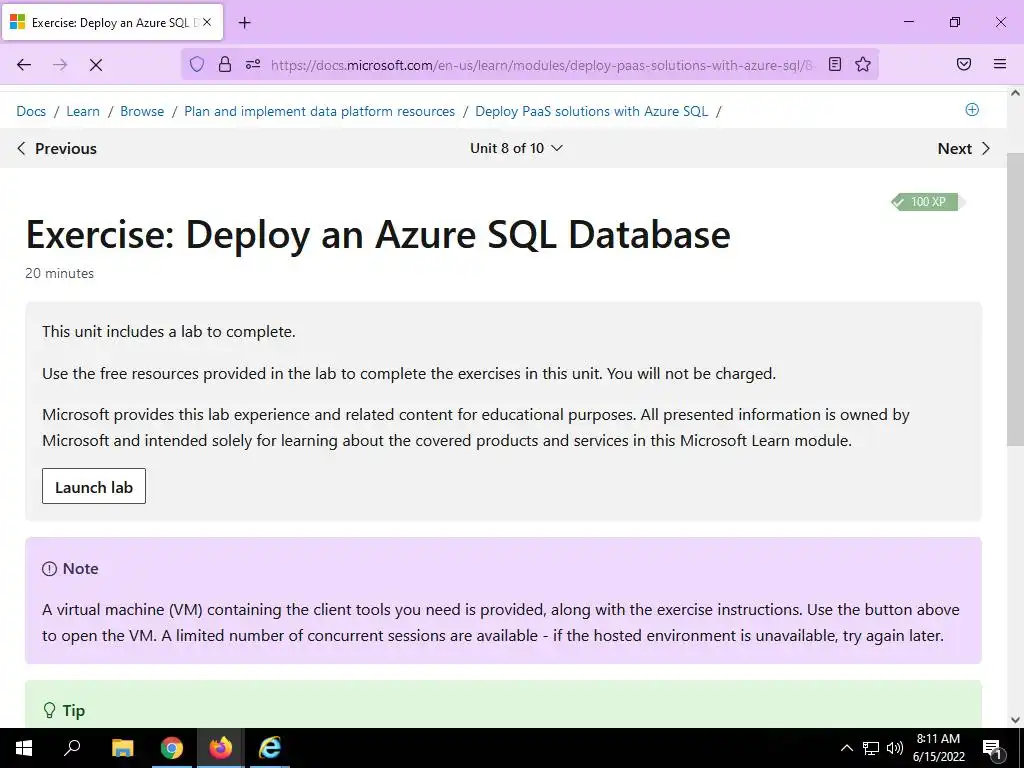Screen dimensions: 1024x768
Task: Open the Firefox hamburger application menu
Action: point(1000,64)
